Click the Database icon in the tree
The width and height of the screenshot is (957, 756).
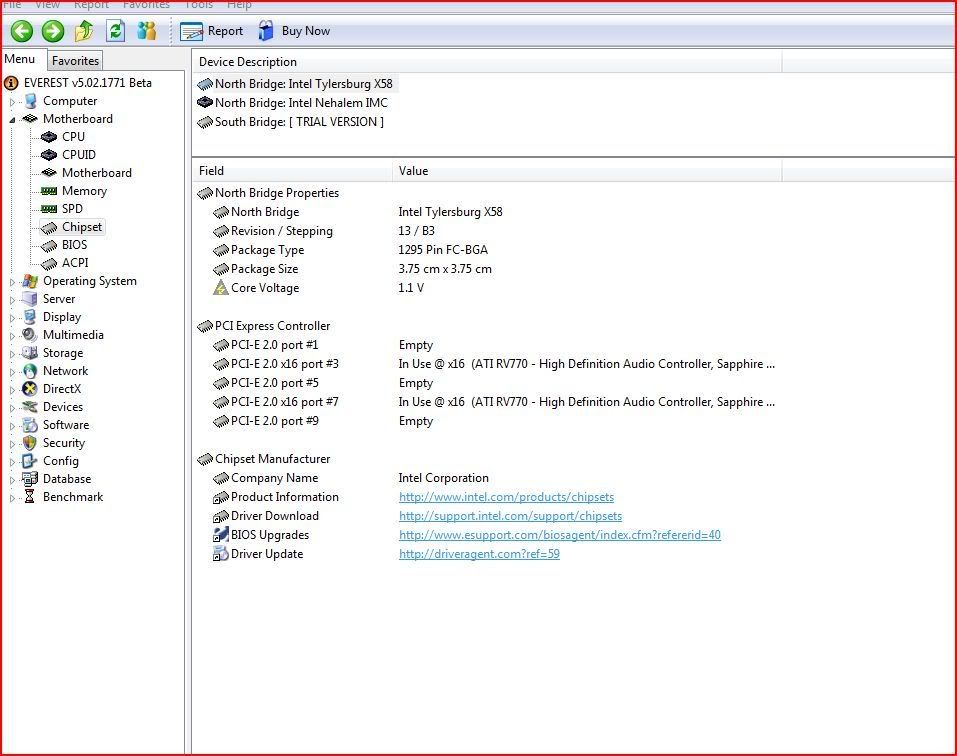tap(30, 479)
